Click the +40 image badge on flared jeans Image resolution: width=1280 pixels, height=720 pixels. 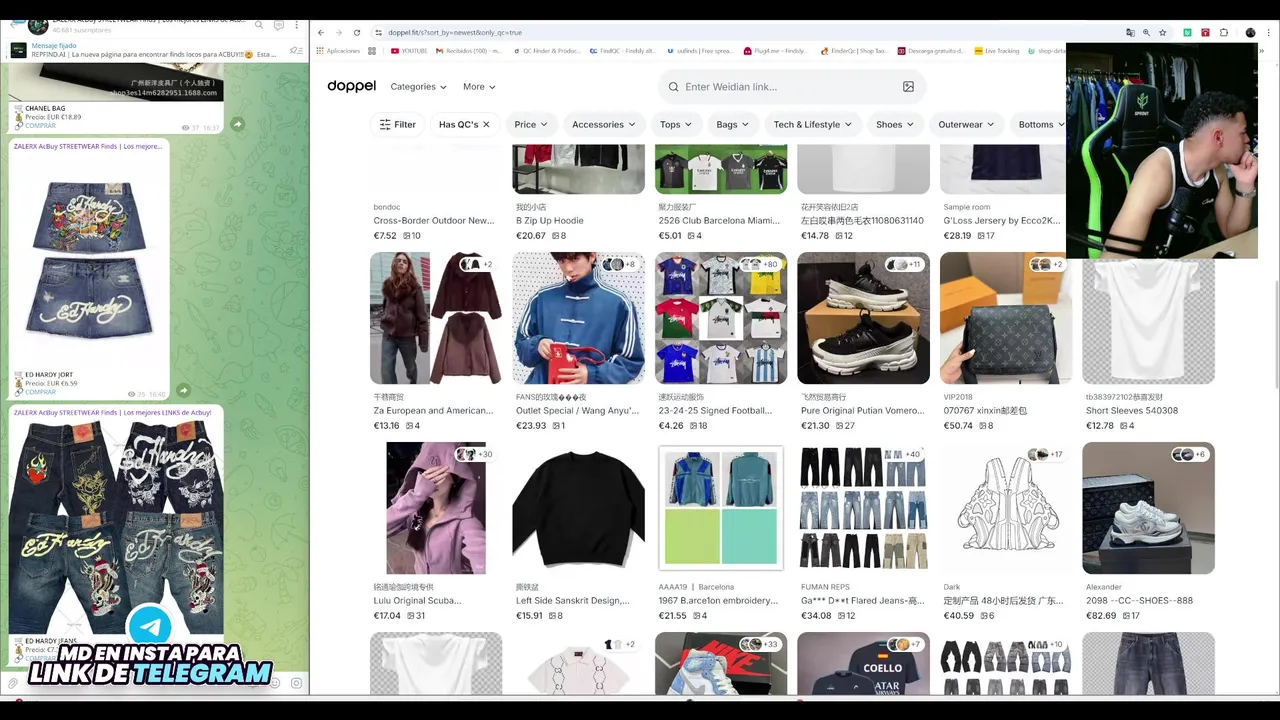(904, 454)
